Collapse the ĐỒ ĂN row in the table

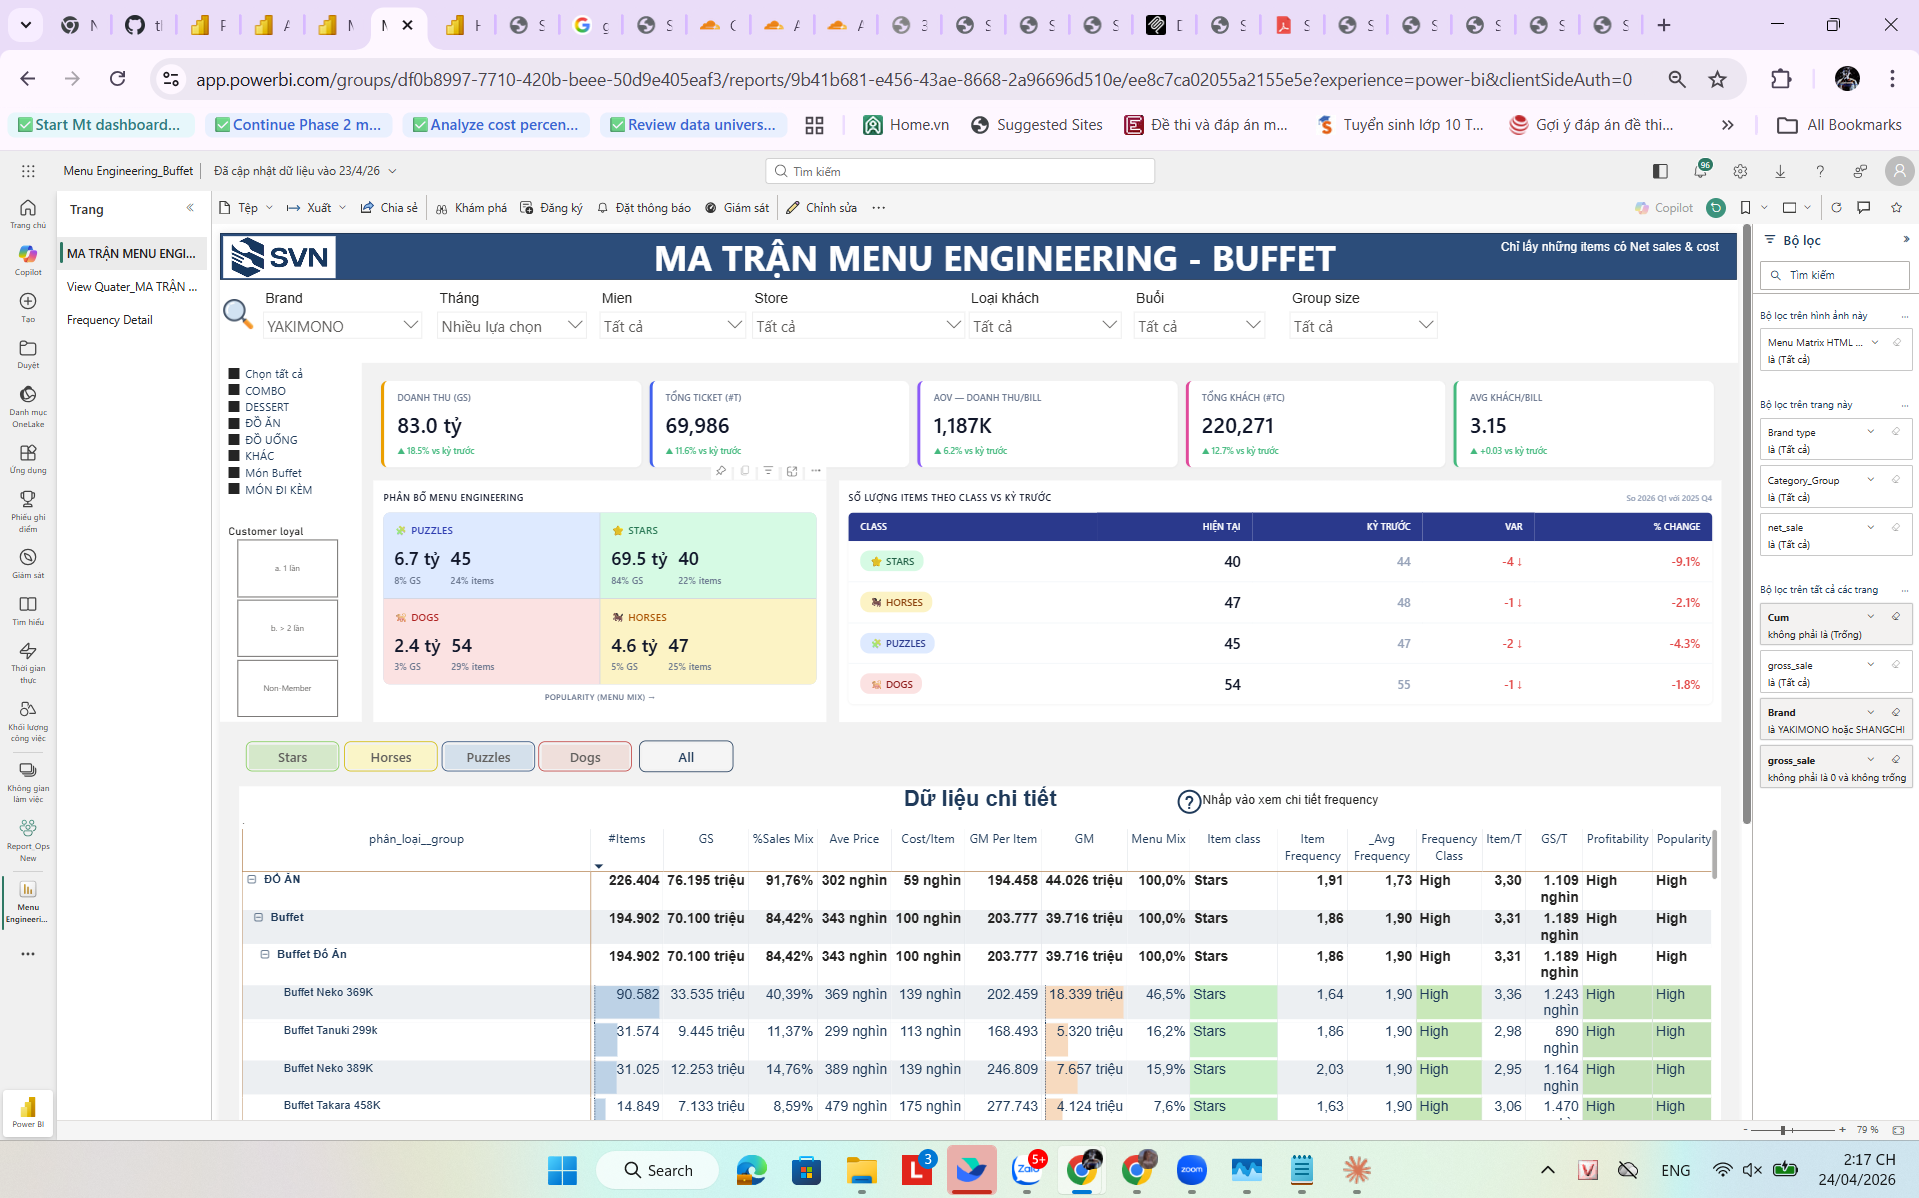pos(250,880)
